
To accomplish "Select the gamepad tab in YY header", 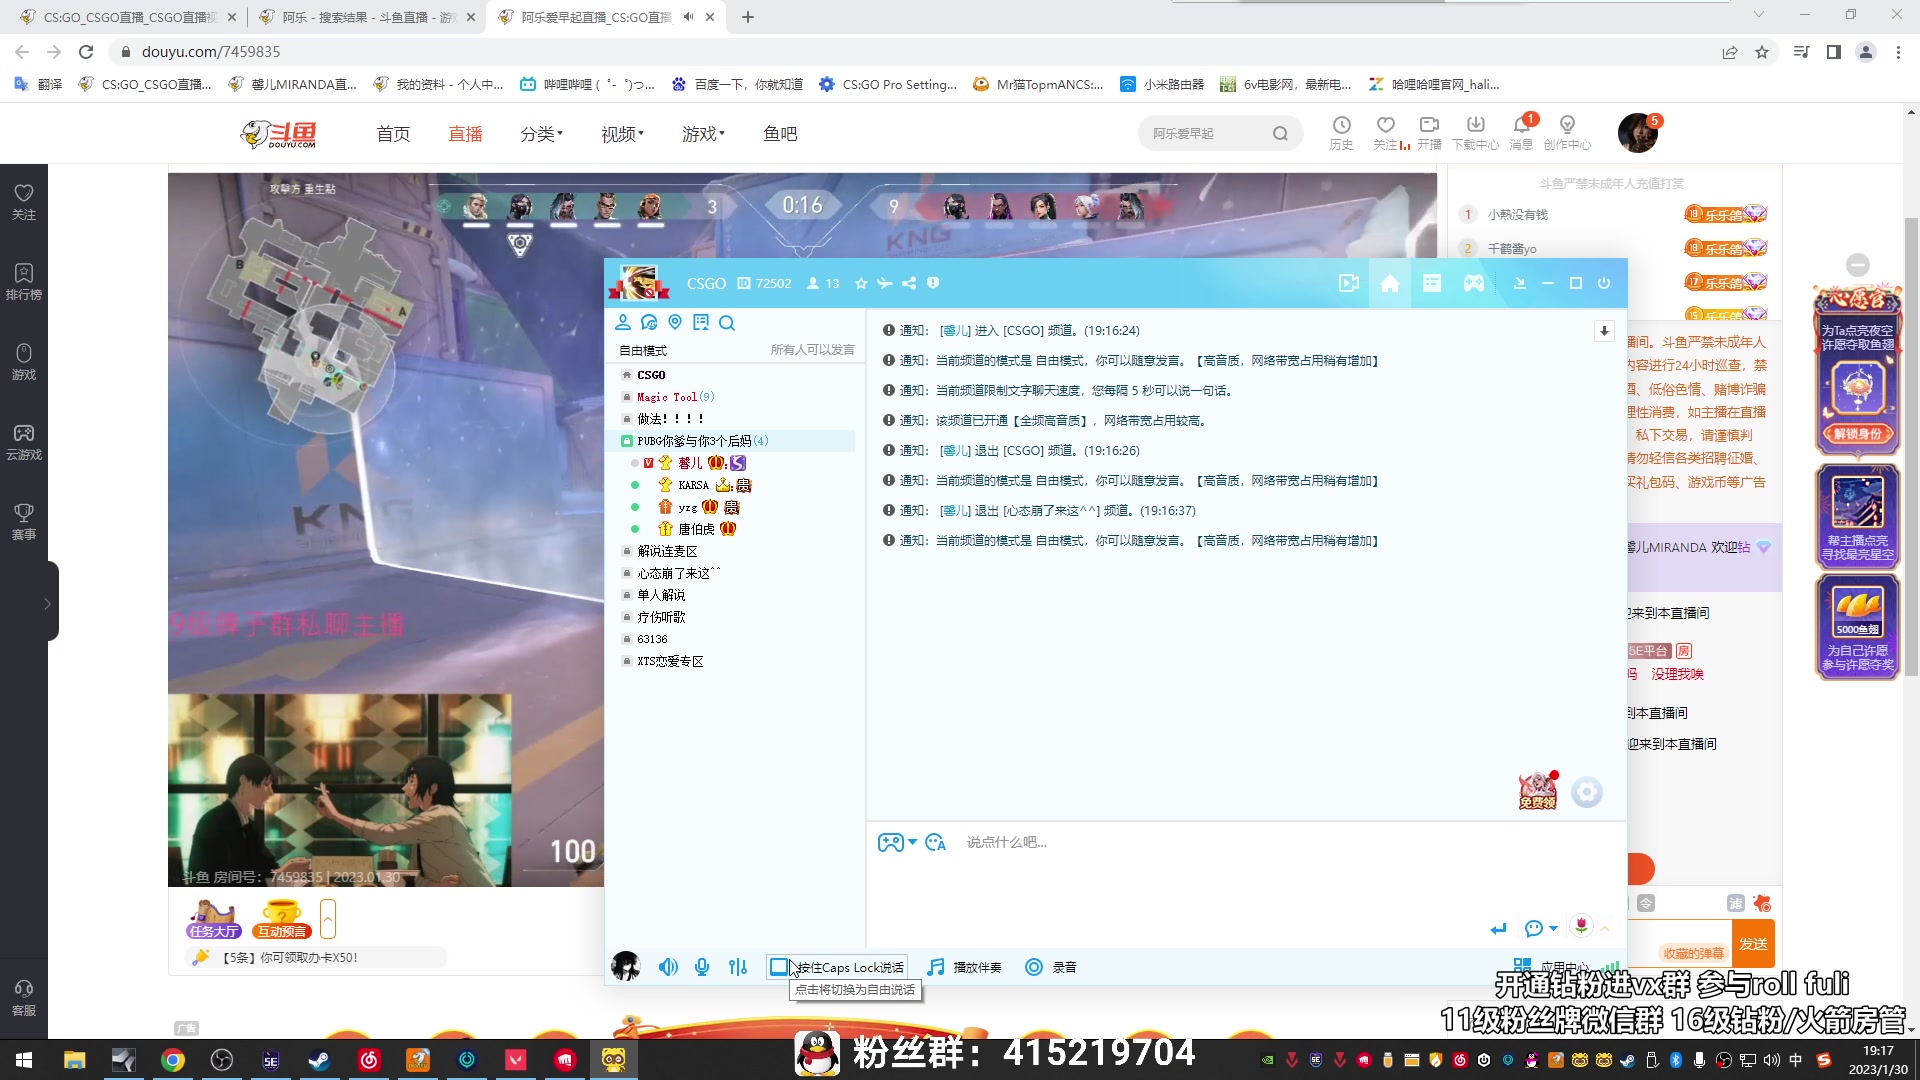I will click(x=1474, y=283).
